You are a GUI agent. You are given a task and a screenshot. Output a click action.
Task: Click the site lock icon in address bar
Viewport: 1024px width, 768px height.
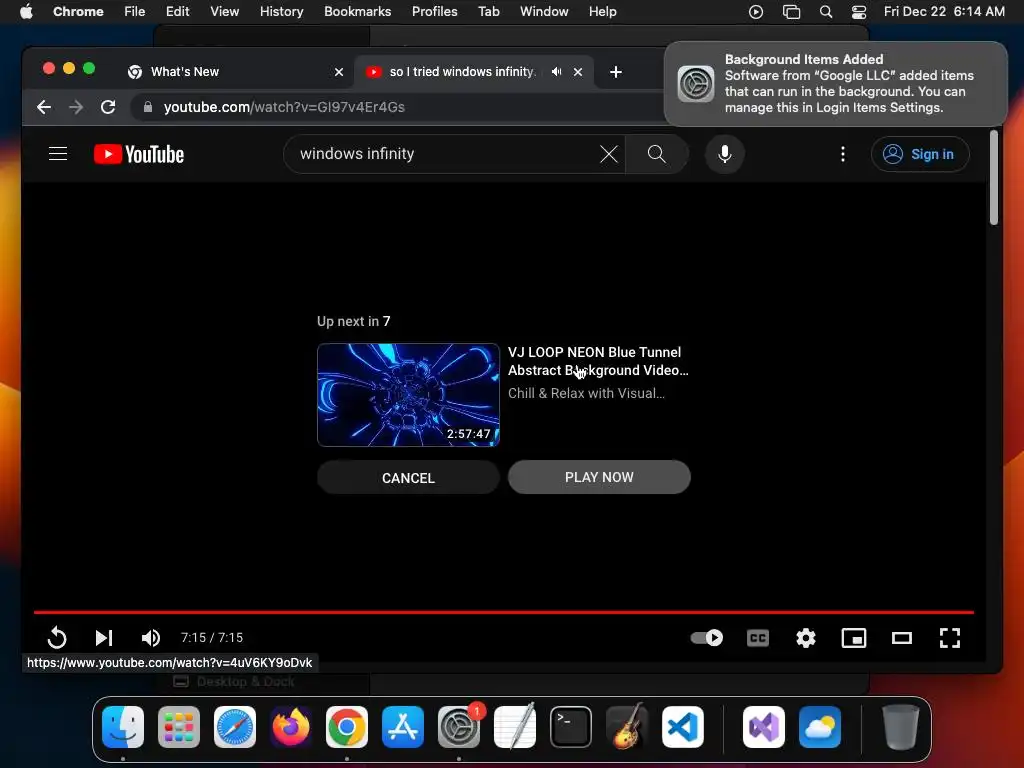148,107
